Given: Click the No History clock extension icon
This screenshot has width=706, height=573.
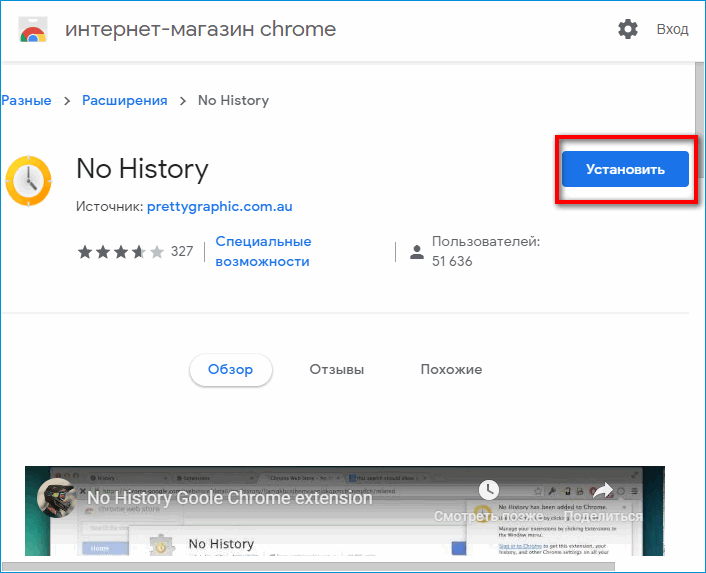Looking at the screenshot, I should (28, 181).
